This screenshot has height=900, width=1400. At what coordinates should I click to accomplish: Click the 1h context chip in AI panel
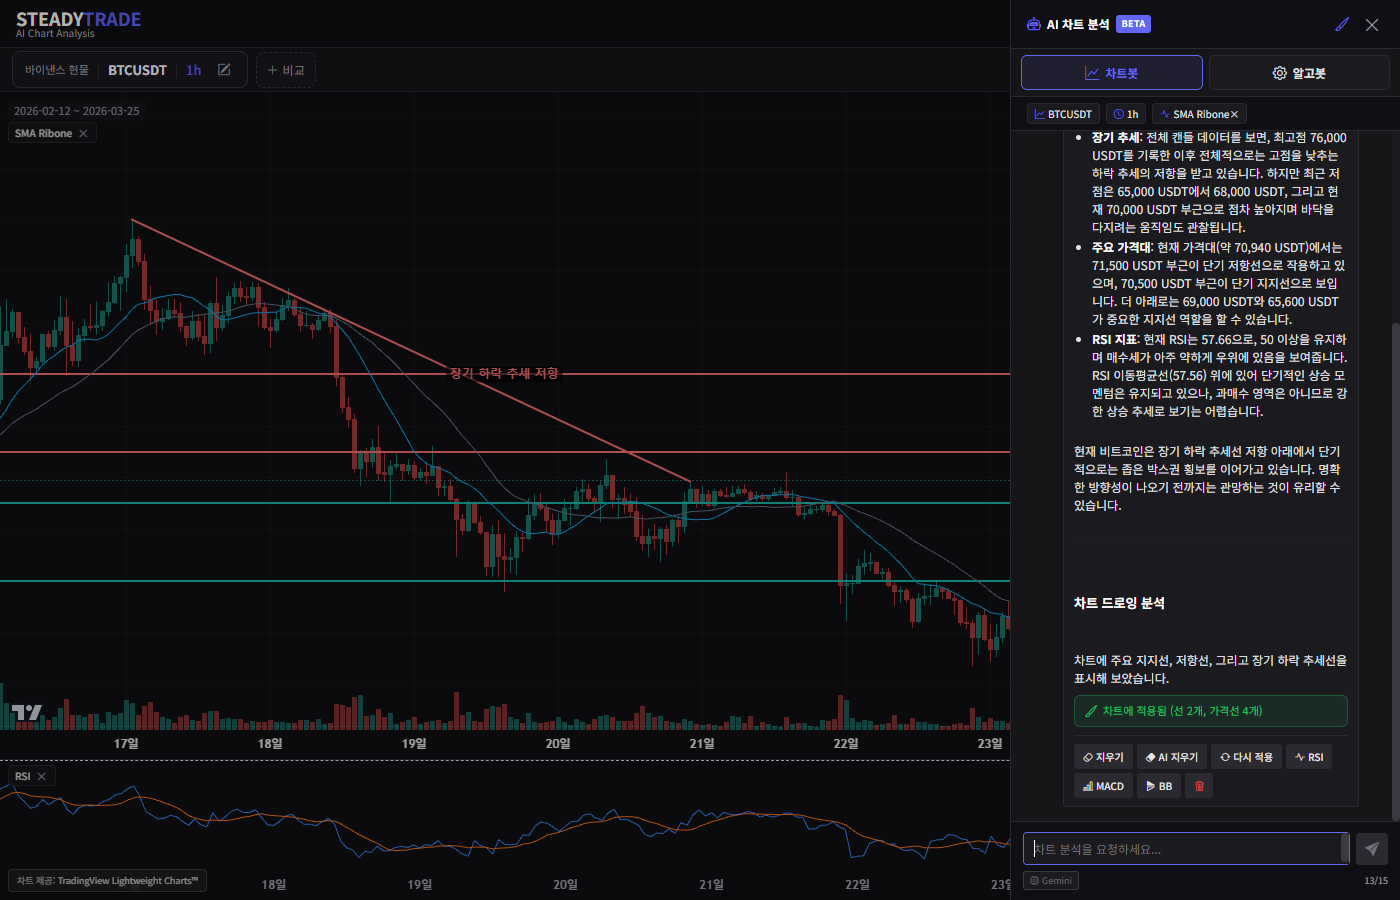pos(1126,114)
